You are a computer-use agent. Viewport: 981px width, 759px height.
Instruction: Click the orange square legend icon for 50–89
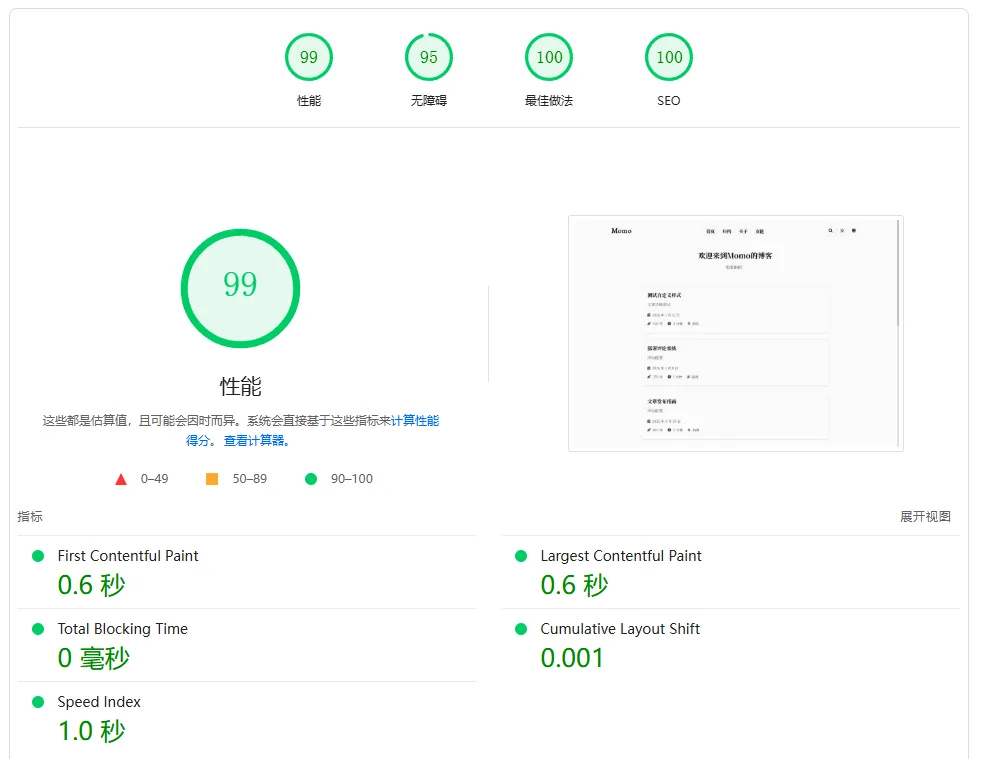click(211, 479)
